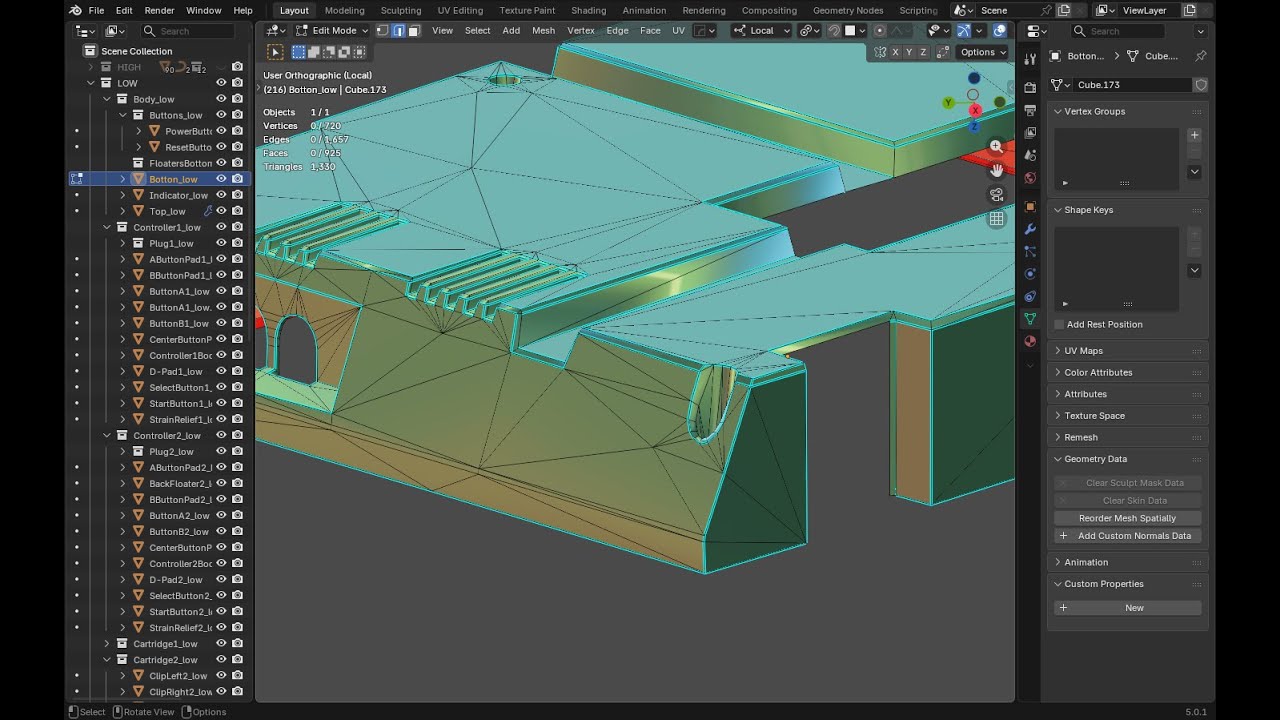Open the Mesh menu in viewport header
Image resolution: width=1280 pixels, height=720 pixels.
click(543, 30)
